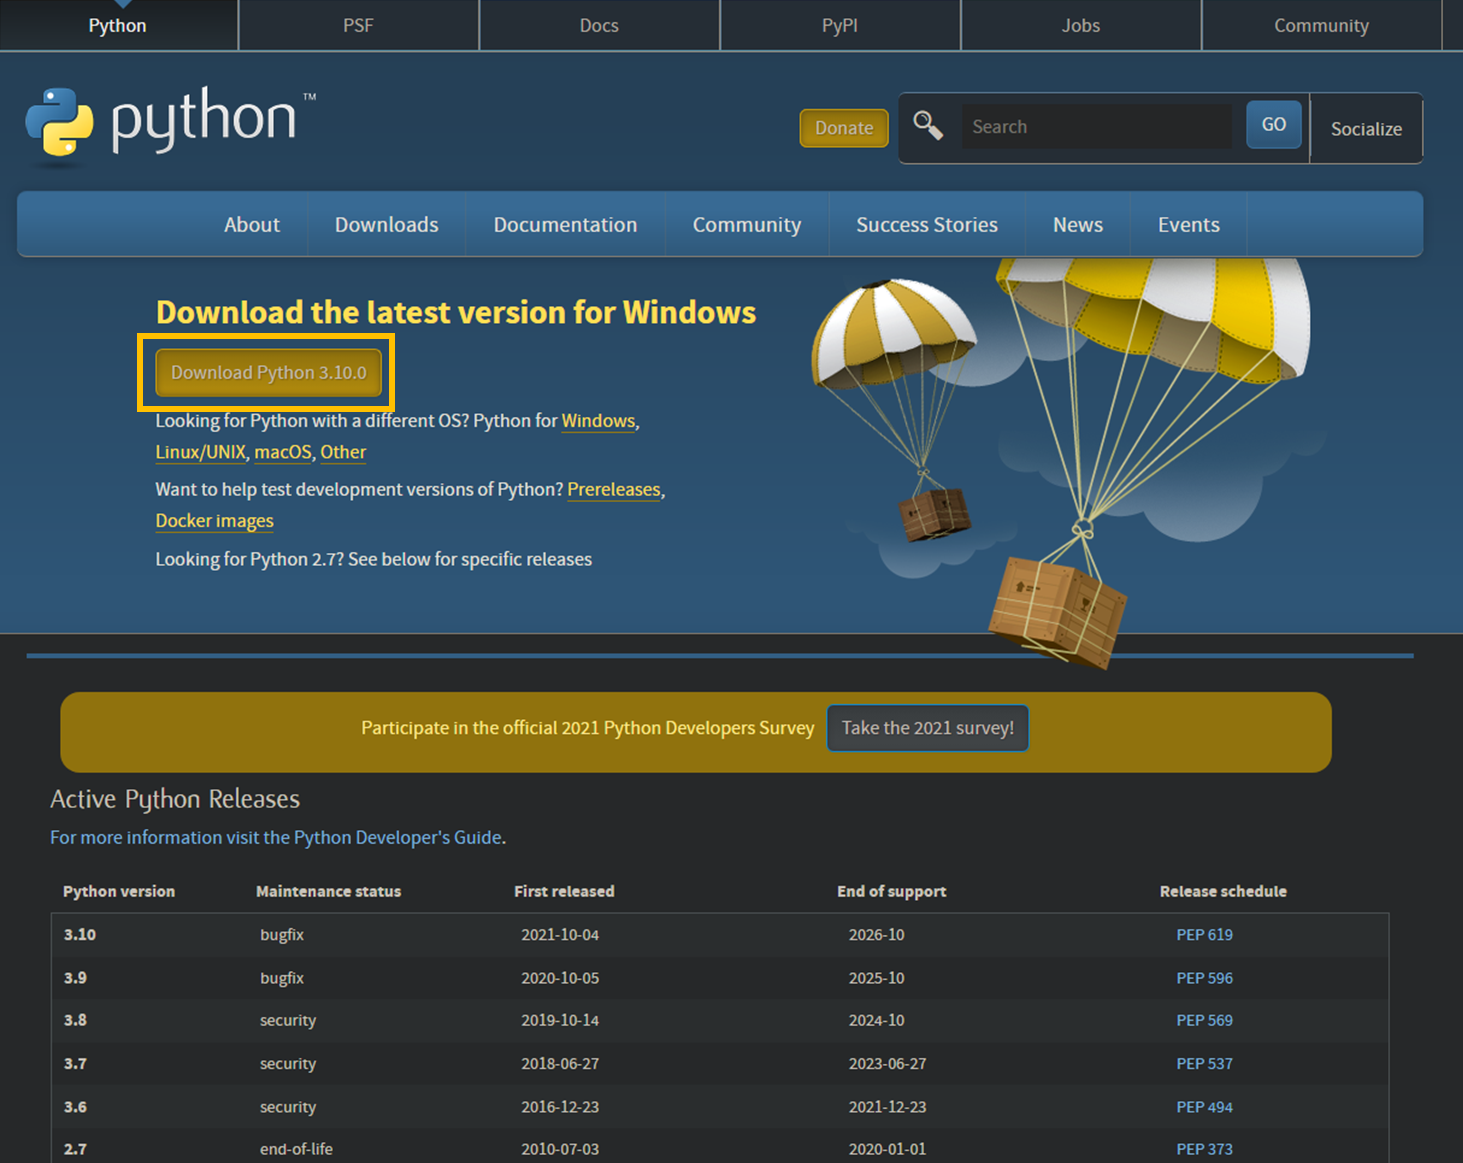The height and width of the screenshot is (1163, 1463).
Task: Open PEP 569 release schedule
Action: [x=1204, y=1021]
